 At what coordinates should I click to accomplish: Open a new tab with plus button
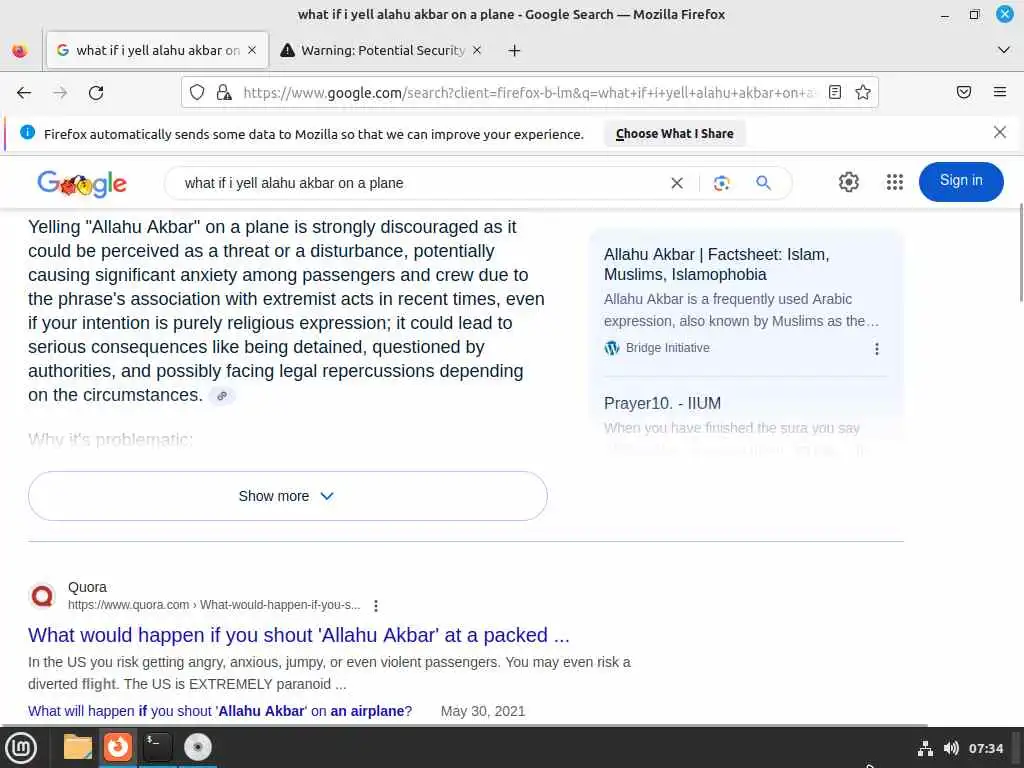(x=514, y=50)
